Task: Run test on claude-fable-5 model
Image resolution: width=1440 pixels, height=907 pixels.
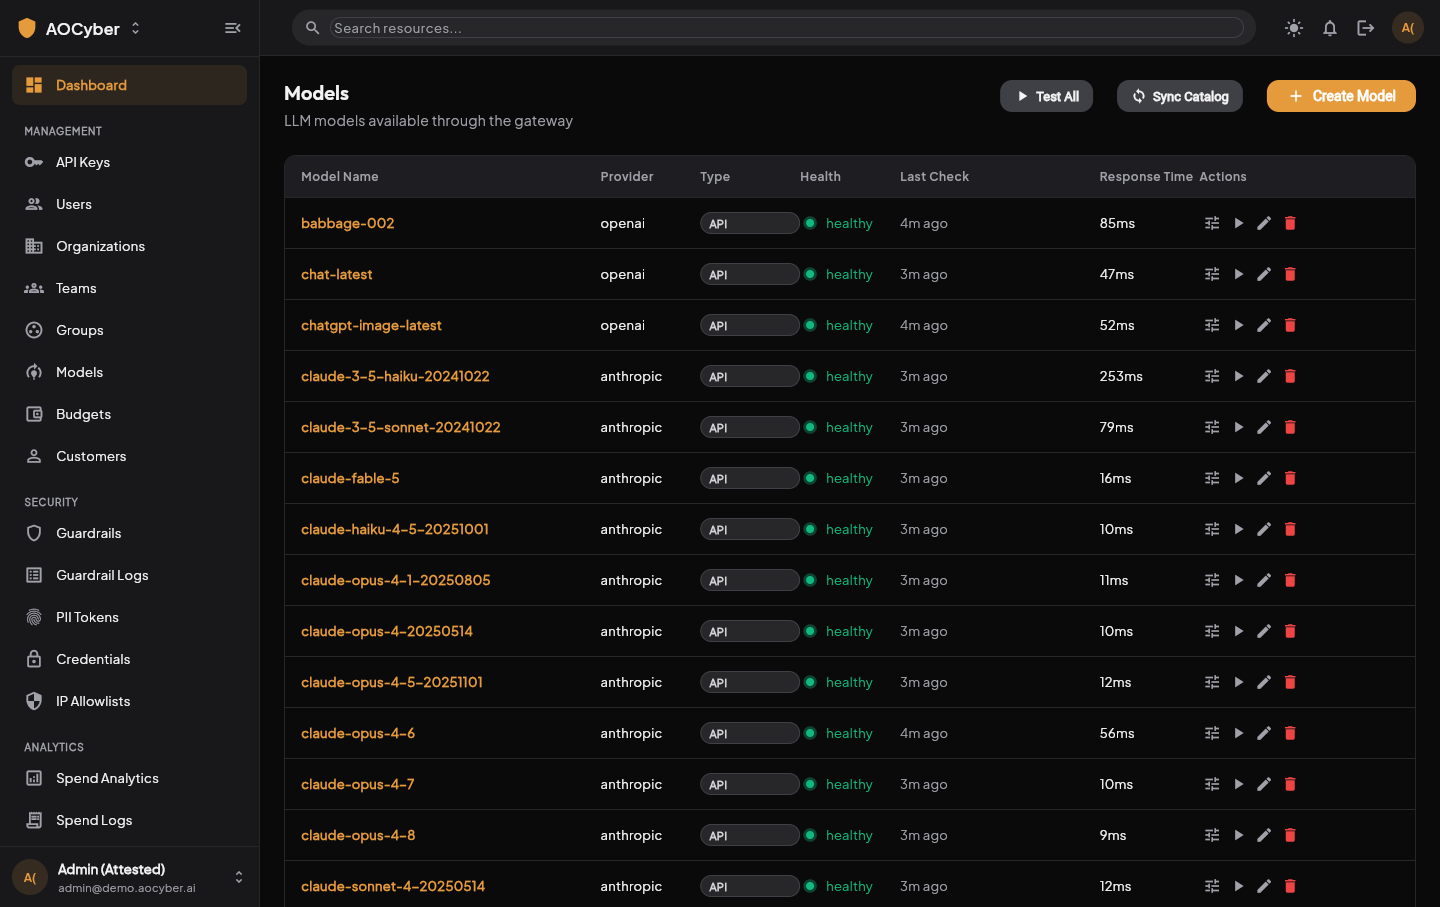Action: tap(1238, 478)
